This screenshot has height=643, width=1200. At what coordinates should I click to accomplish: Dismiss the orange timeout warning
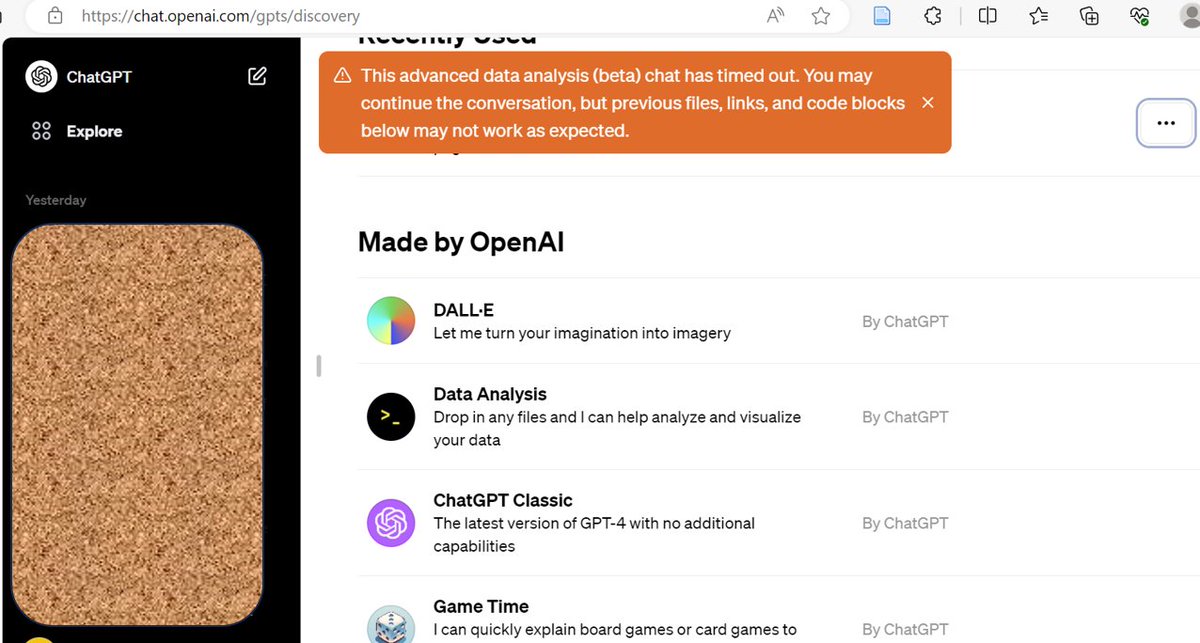click(927, 102)
